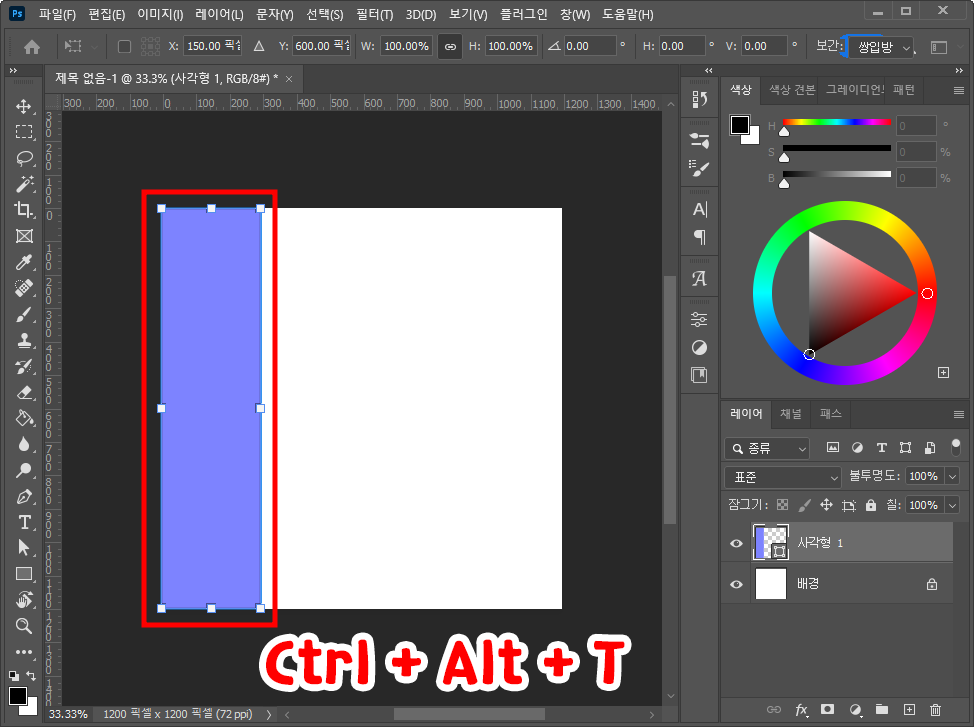This screenshot has width=974, height=727.
Task: Click the 사각형 1 layer thumbnail
Action: coord(770,543)
